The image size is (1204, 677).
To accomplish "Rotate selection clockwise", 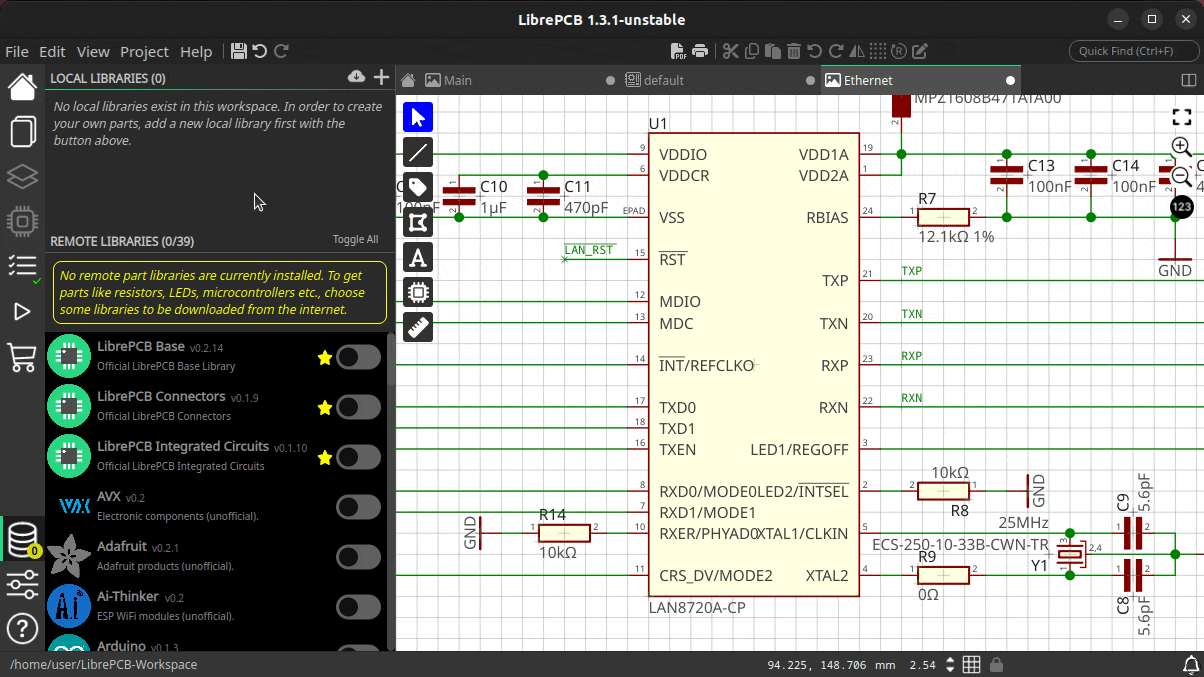I will coord(835,51).
